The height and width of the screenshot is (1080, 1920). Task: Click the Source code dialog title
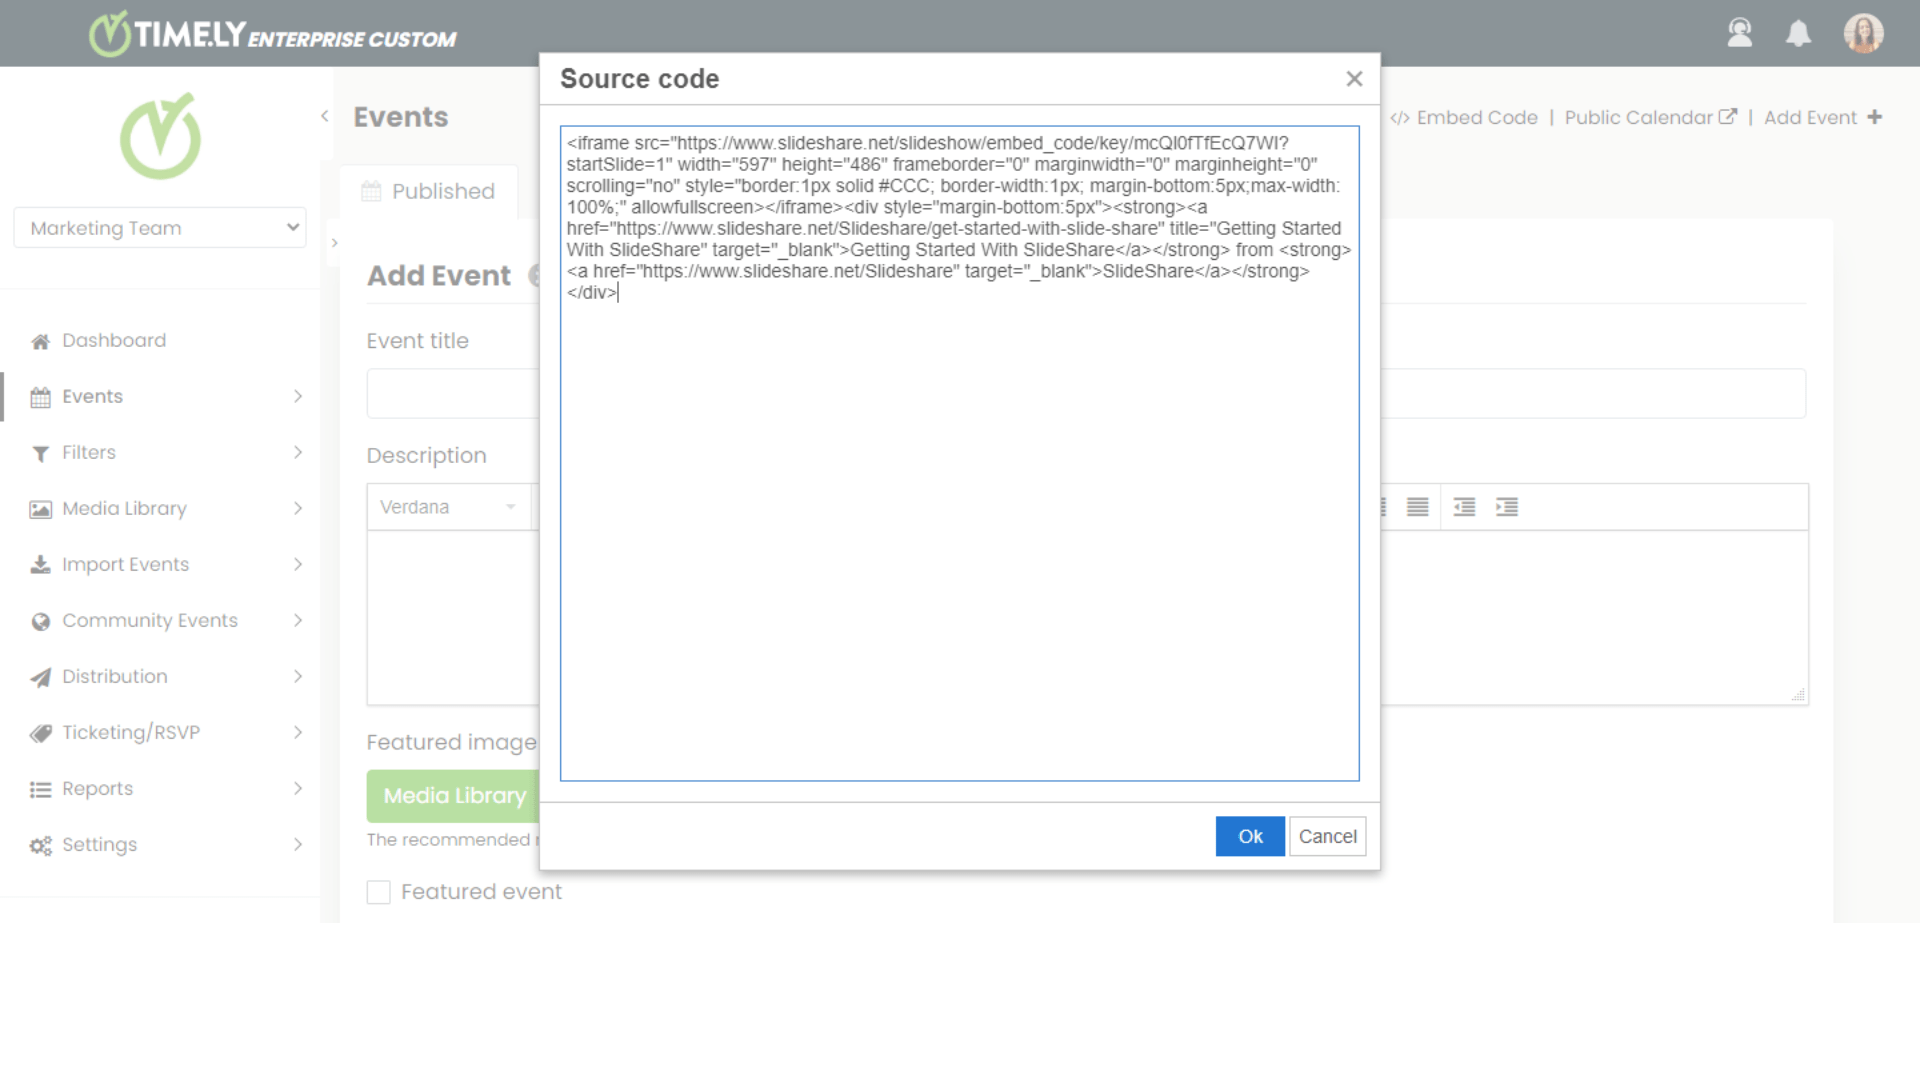[x=639, y=78]
